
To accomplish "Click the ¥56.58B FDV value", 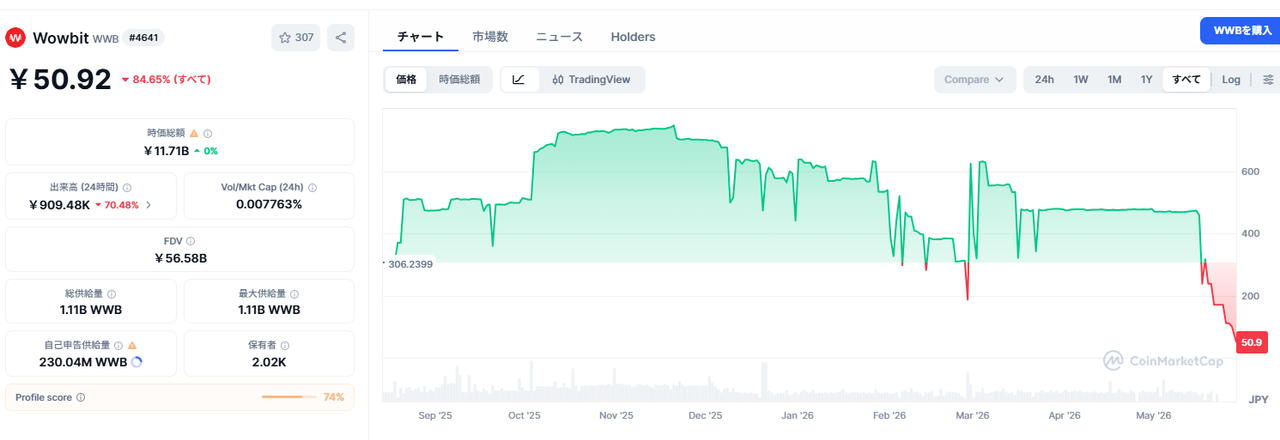I will [181, 258].
